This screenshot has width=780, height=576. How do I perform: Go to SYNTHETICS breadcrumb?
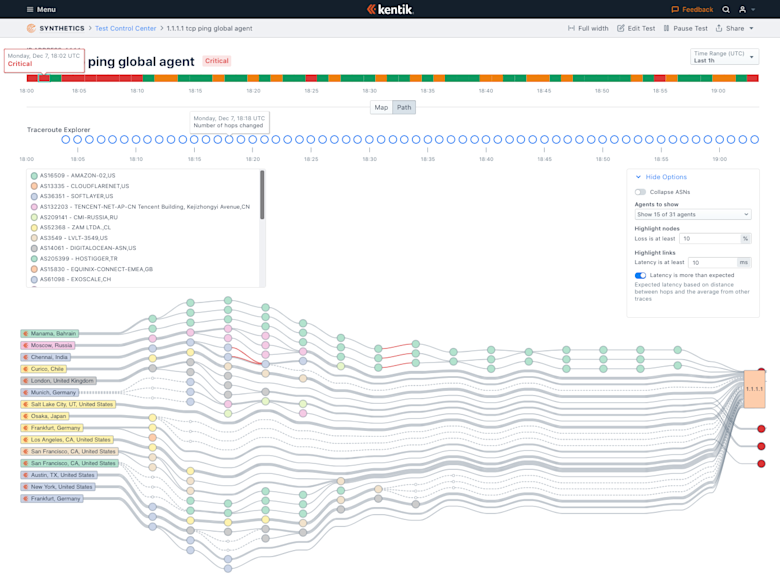(62, 28)
